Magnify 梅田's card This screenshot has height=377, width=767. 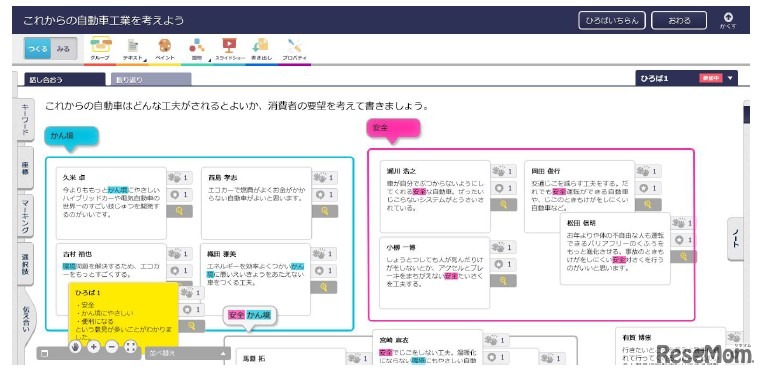[324, 288]
